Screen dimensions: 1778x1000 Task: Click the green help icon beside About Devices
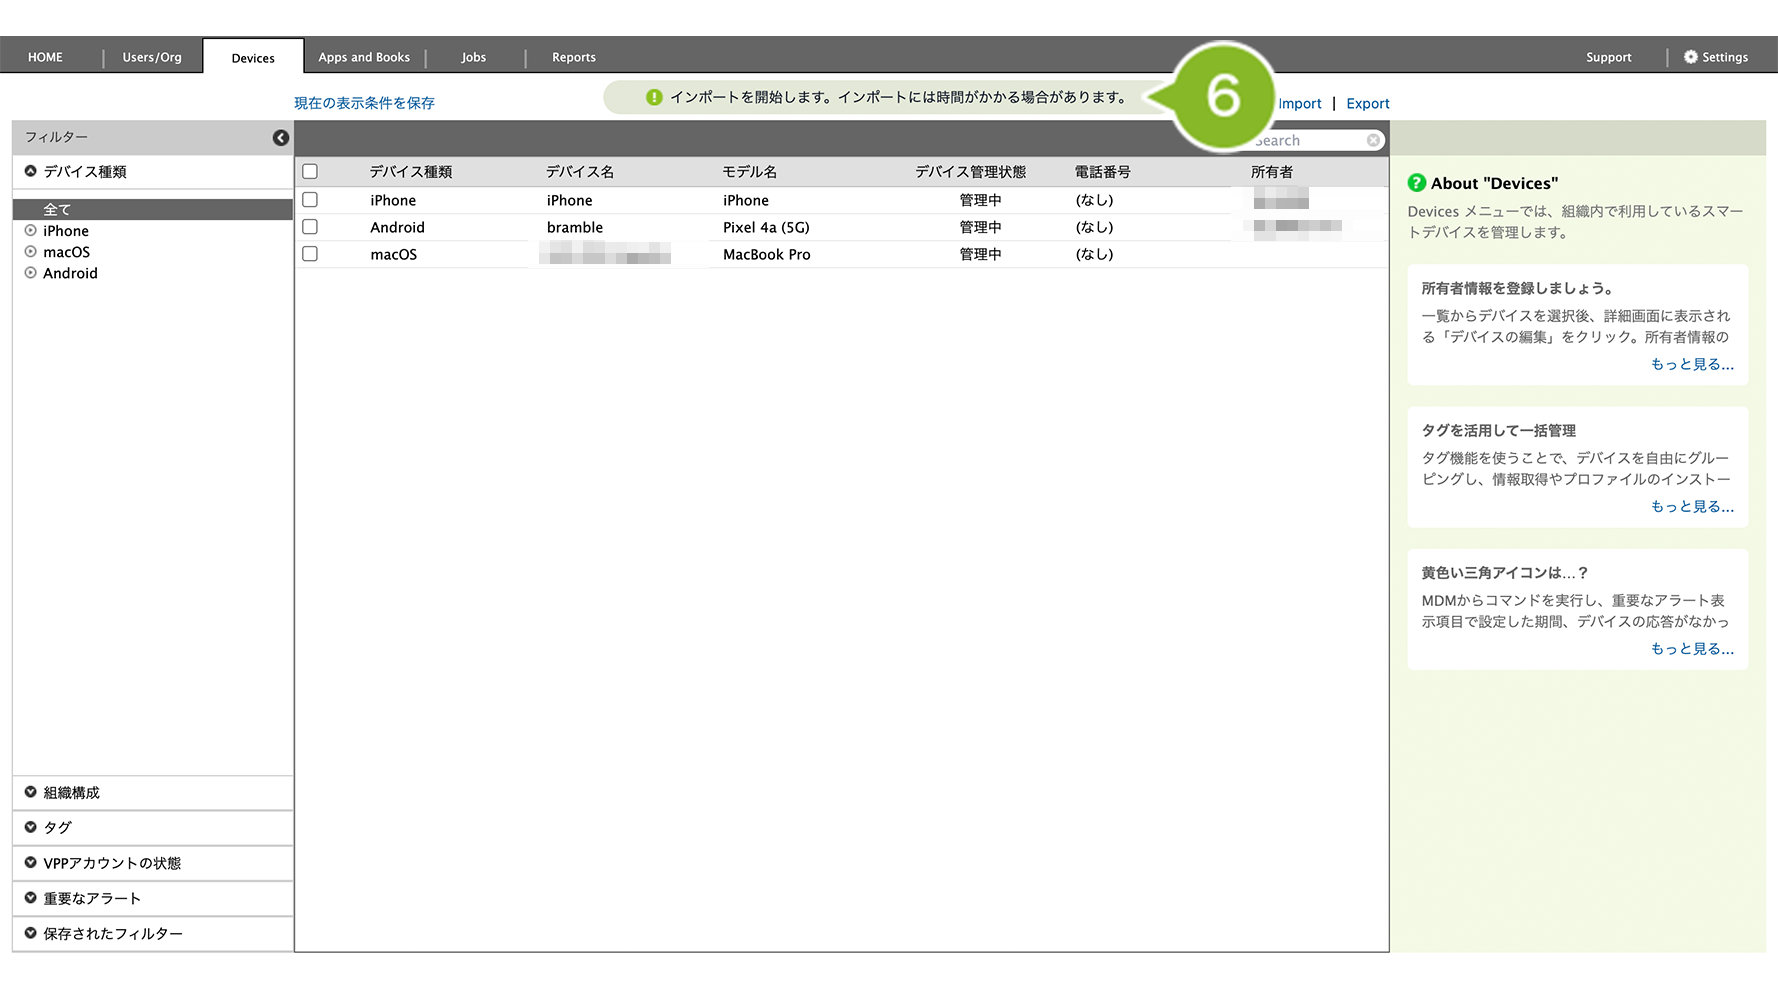pos(1416,183)
